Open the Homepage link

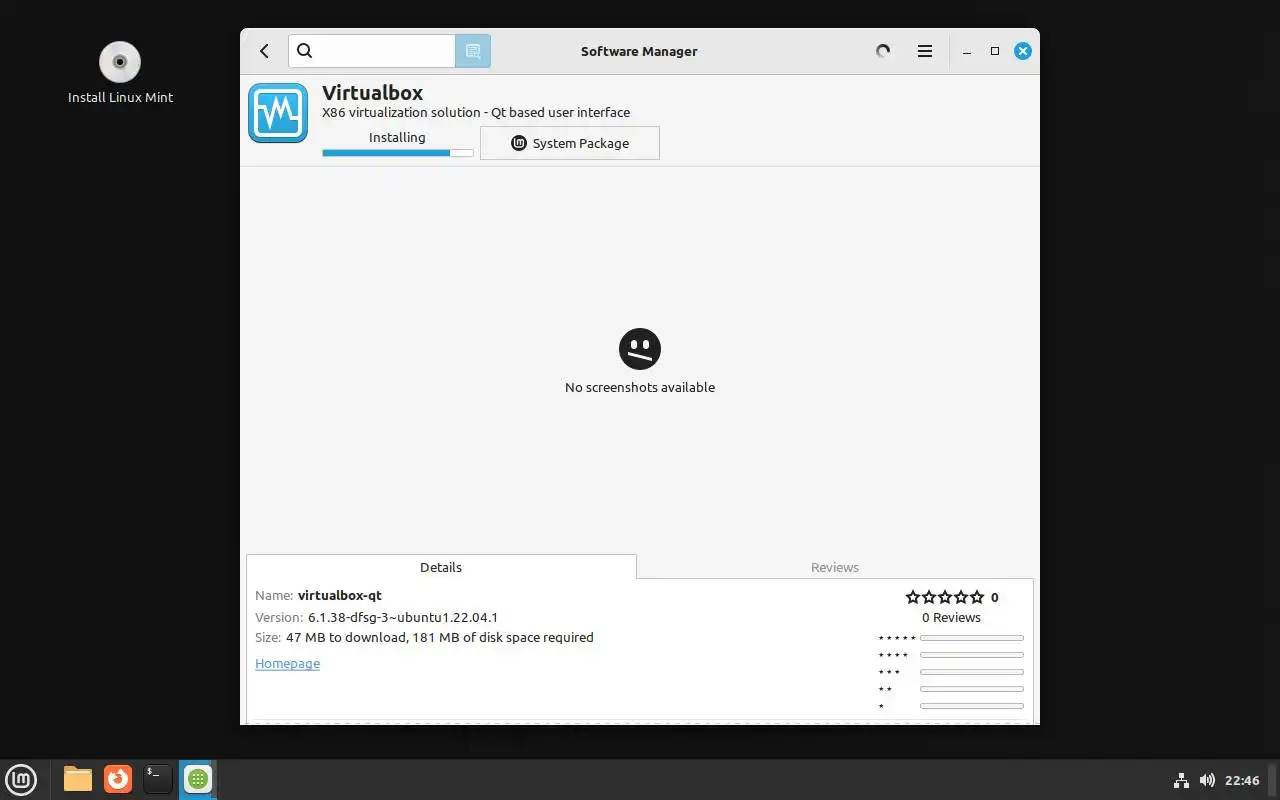287,663
